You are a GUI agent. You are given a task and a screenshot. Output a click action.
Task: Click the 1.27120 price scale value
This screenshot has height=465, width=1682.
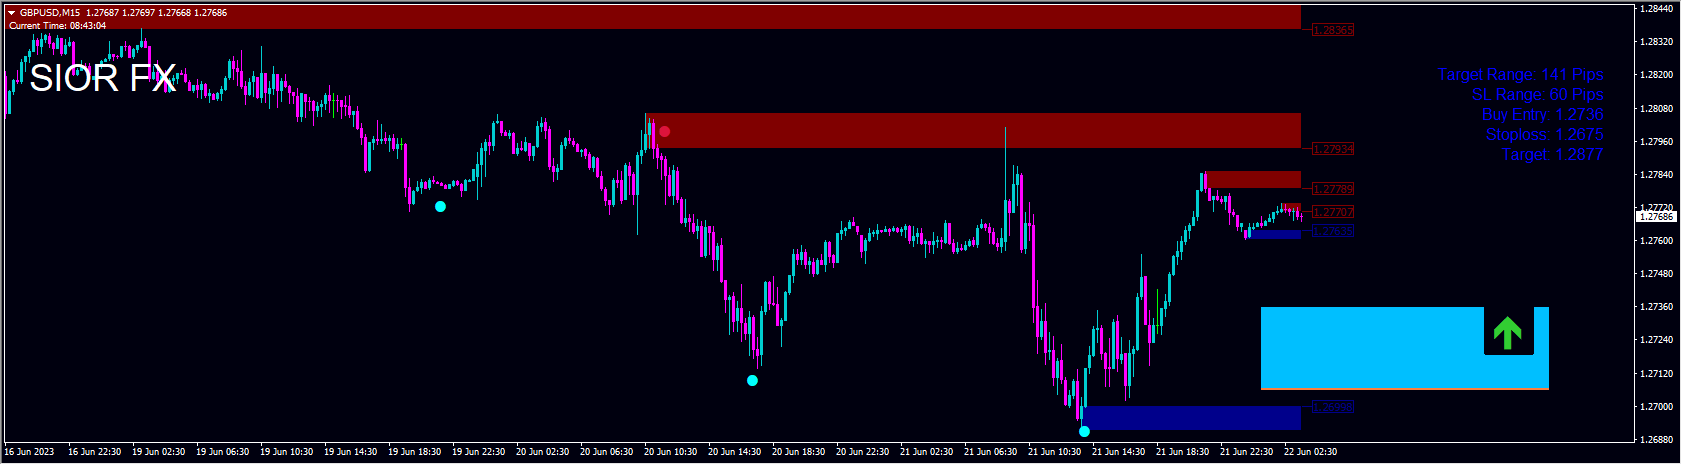(x=1658, y=374)
